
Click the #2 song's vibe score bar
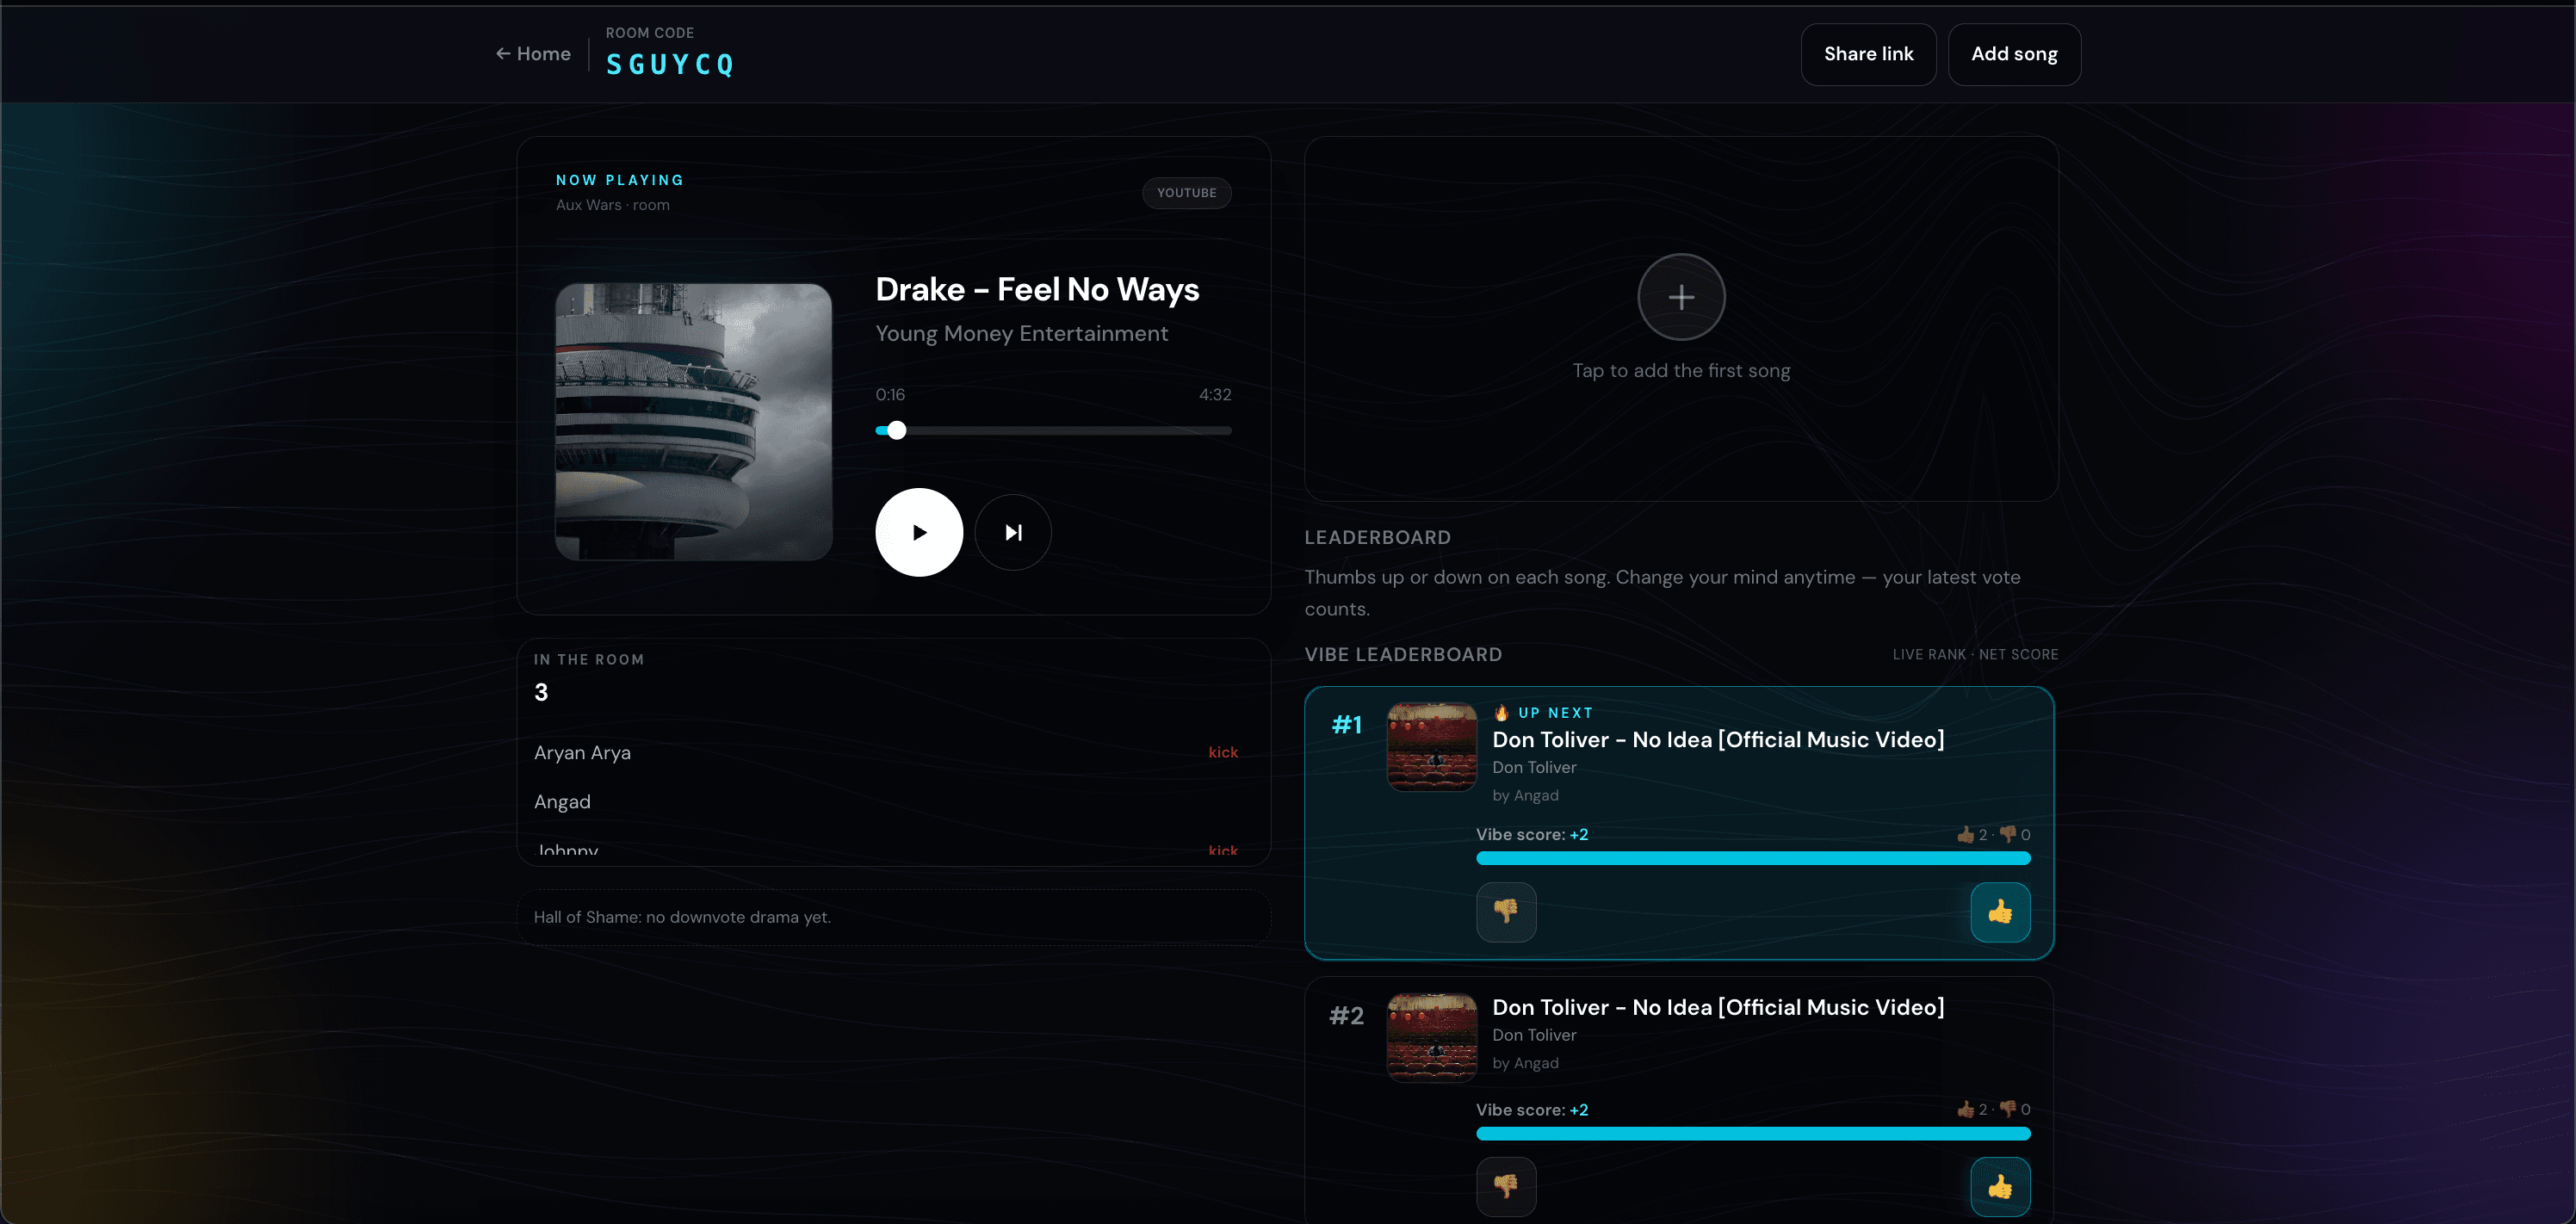(1753, 1133)
